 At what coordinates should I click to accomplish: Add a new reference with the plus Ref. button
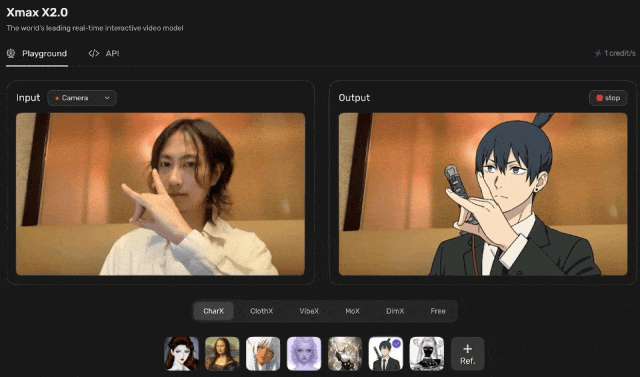467,353
